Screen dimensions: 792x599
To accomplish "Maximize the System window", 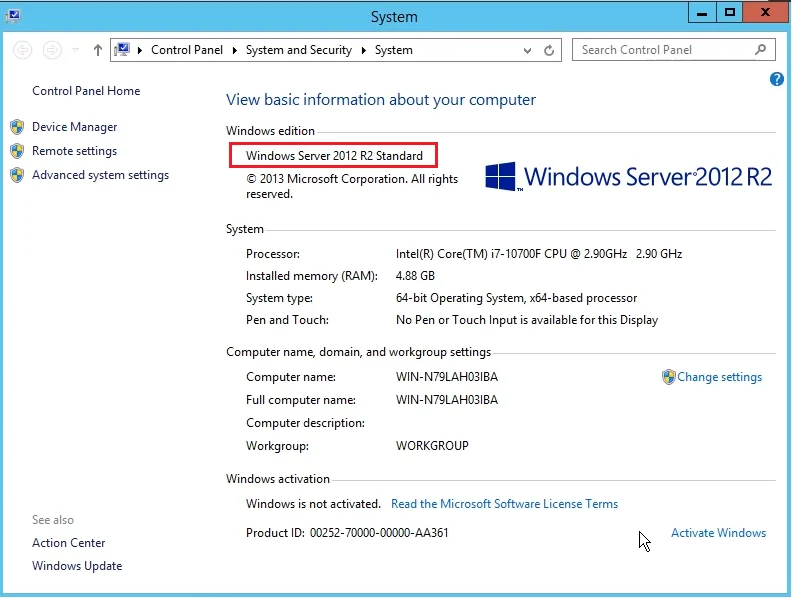I will [730, 13].
